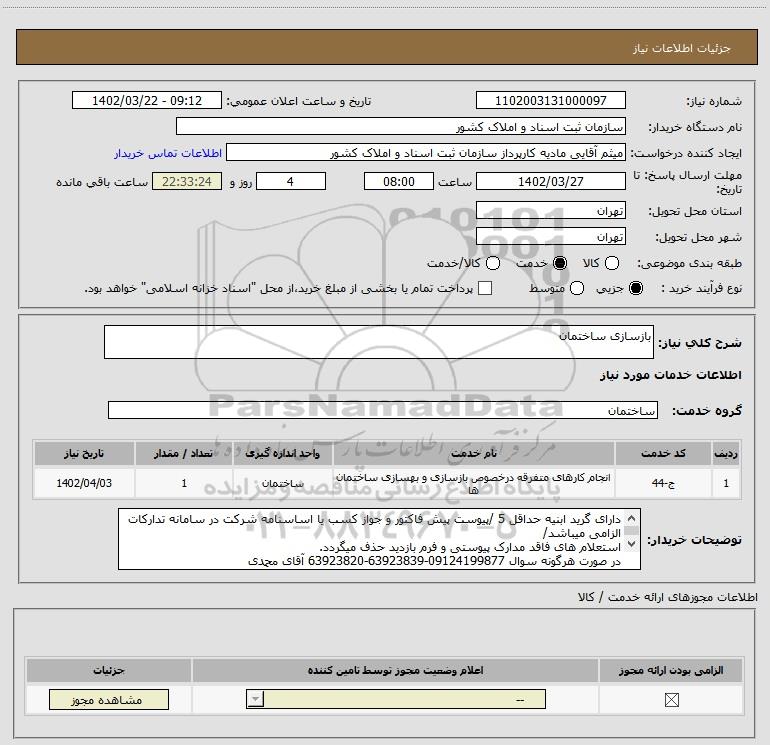Image resolution: width=770 pixels, height=745 pixels.
Task: Click the تعداد / مقدار column header
Action: (184, 453)
